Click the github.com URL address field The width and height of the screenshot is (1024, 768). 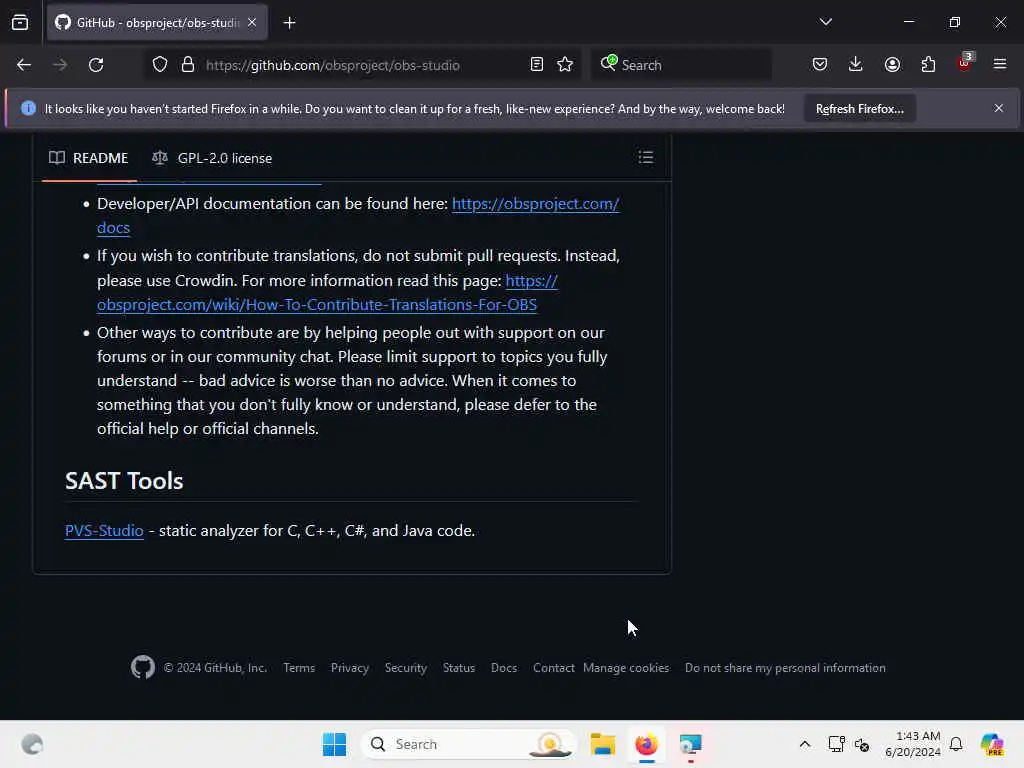tap(332, 65)
